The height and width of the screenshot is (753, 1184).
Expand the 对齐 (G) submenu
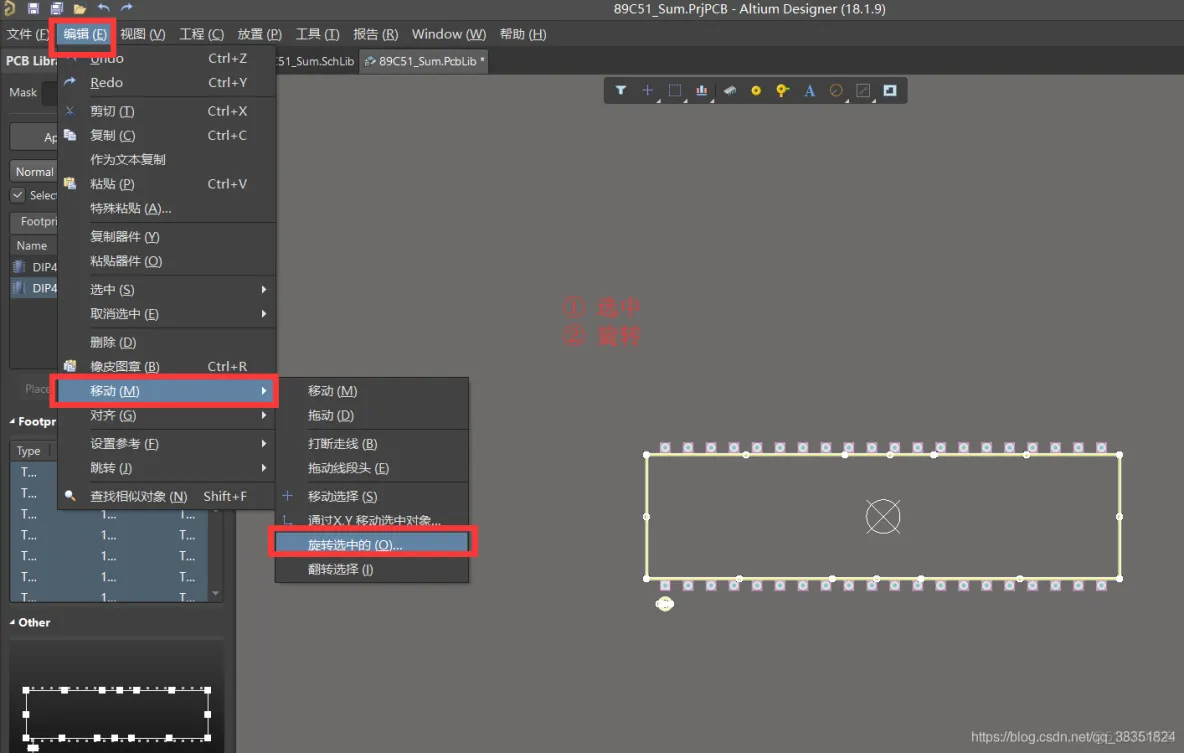(x=166, y=415)
